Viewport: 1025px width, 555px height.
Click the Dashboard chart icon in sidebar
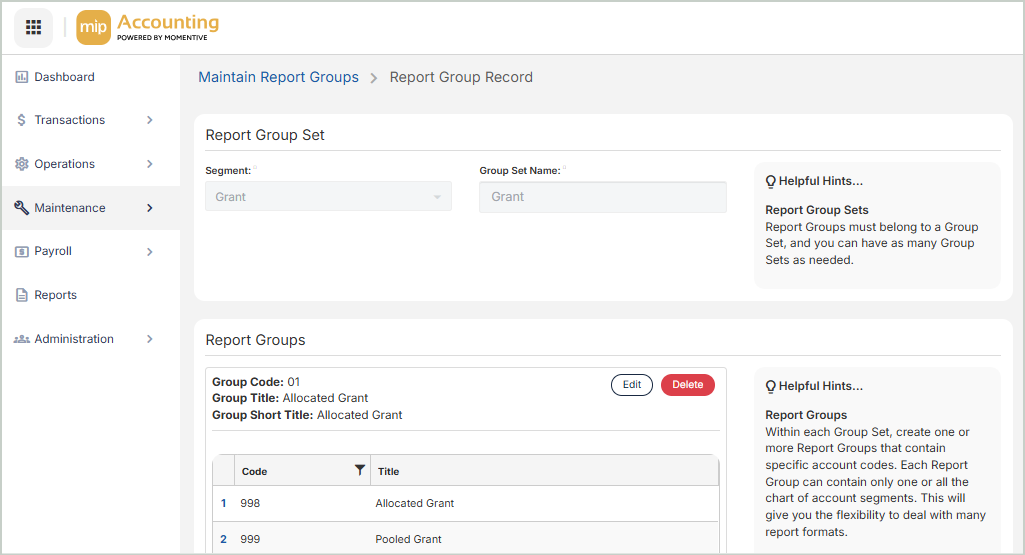(x=22, y=77)
